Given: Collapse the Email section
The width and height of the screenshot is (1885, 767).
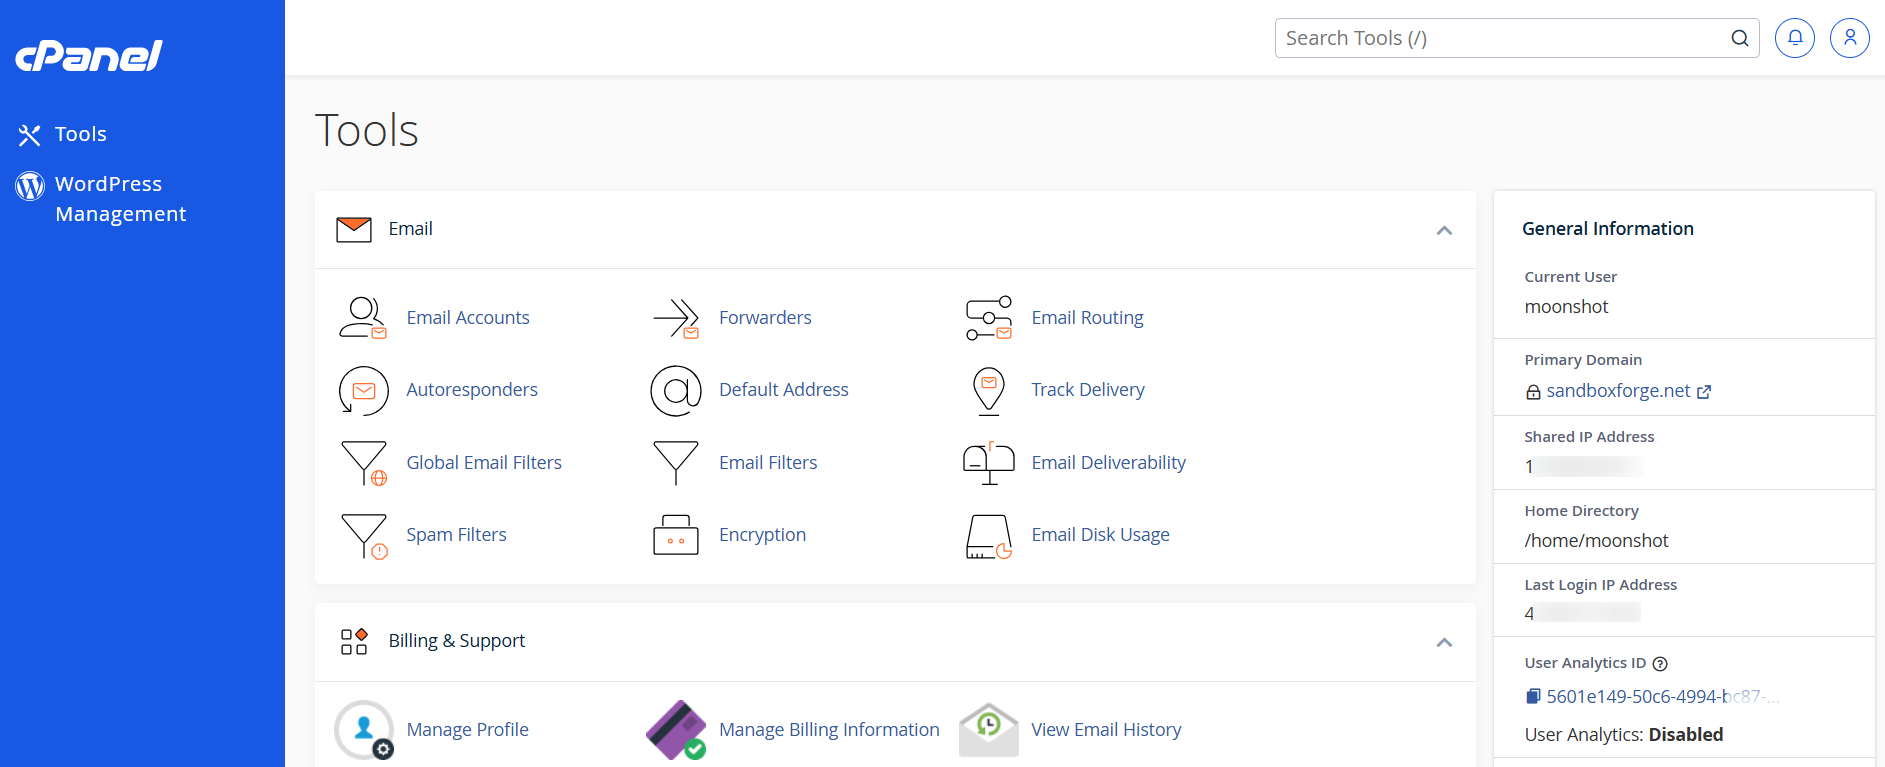Looking at the screenshot, I should tap(1444, 230).
